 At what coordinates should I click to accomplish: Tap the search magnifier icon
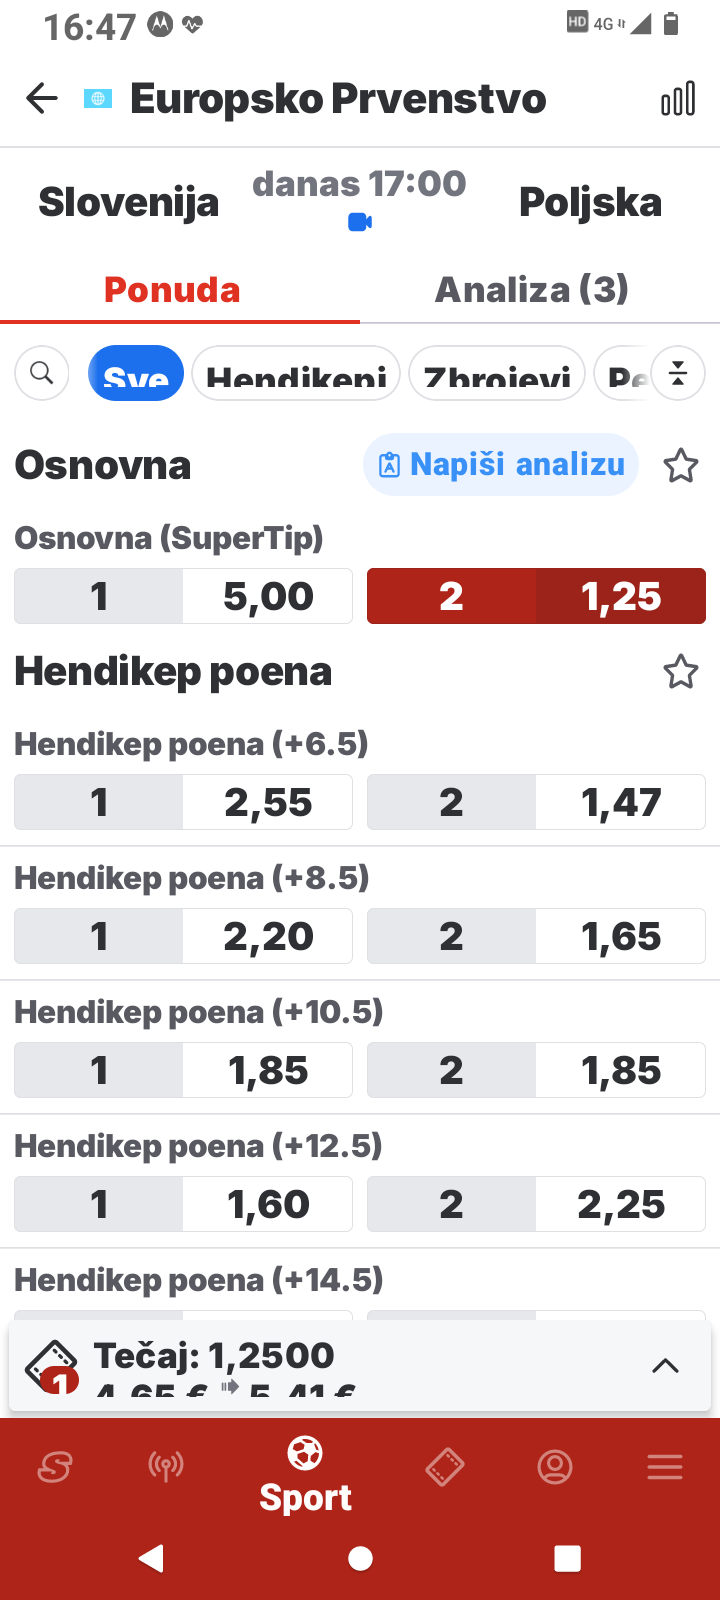pyautogui.click(x=42, y=373)
